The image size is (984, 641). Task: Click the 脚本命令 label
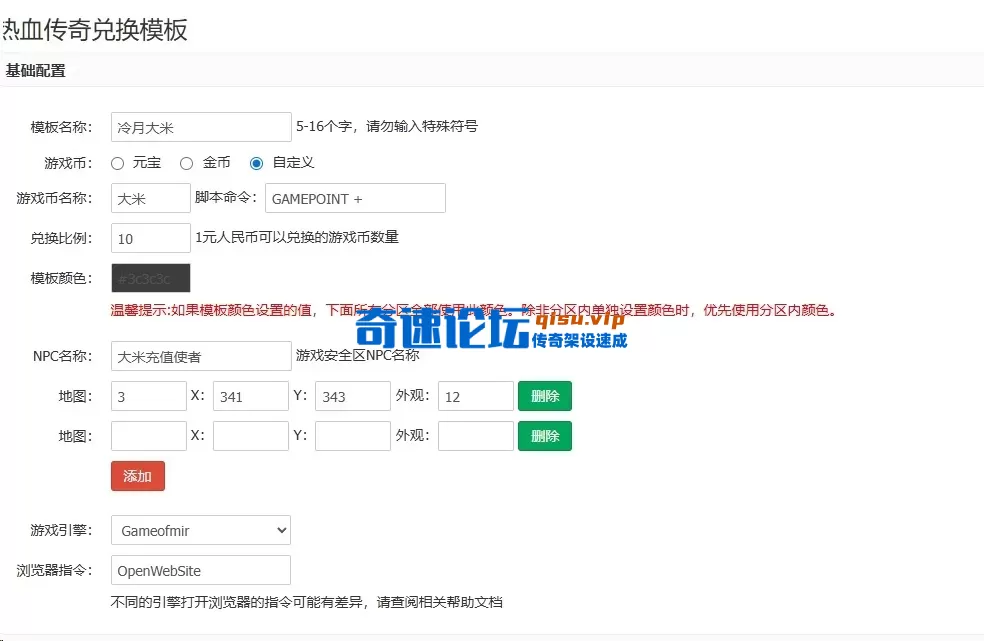226,197
